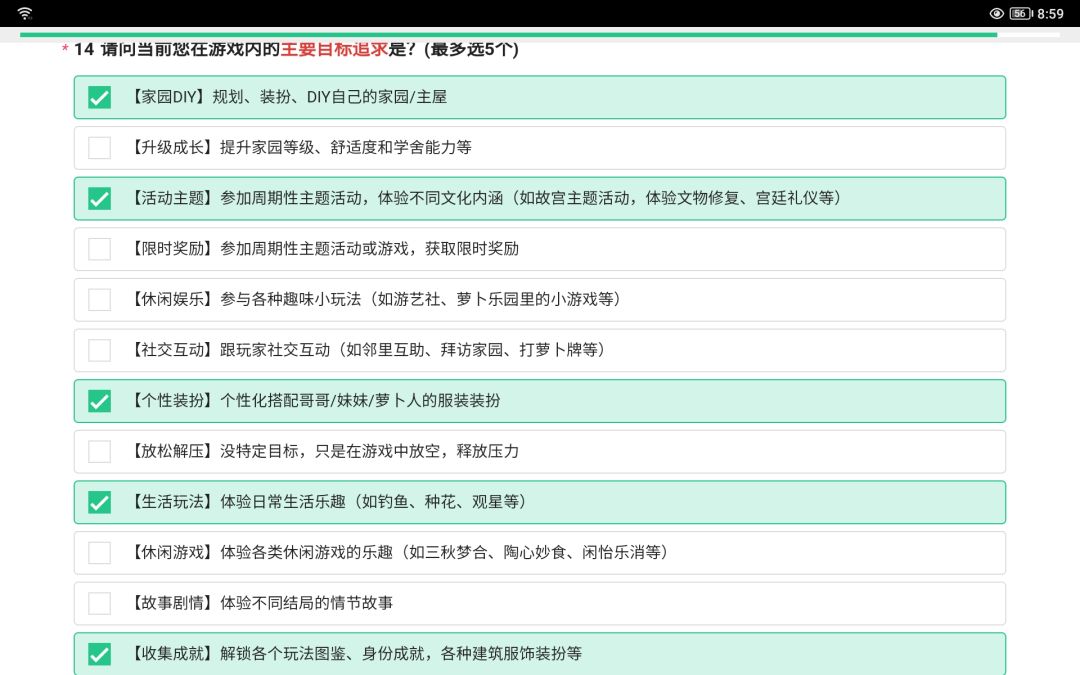Image resolution: width=1080 pixels, height=675 pixels.
Task: Click the green survey progress bar
Action: [508, 34]
